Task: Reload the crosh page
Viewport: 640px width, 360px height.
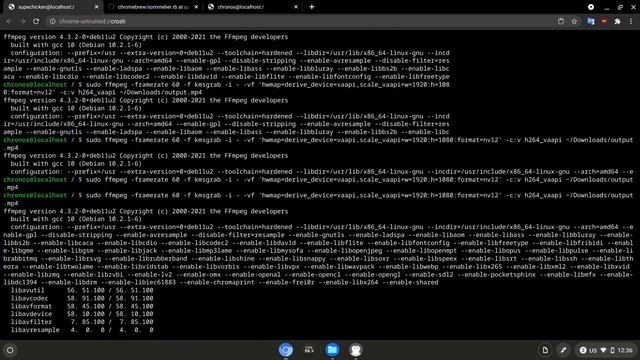Action: 36,21
